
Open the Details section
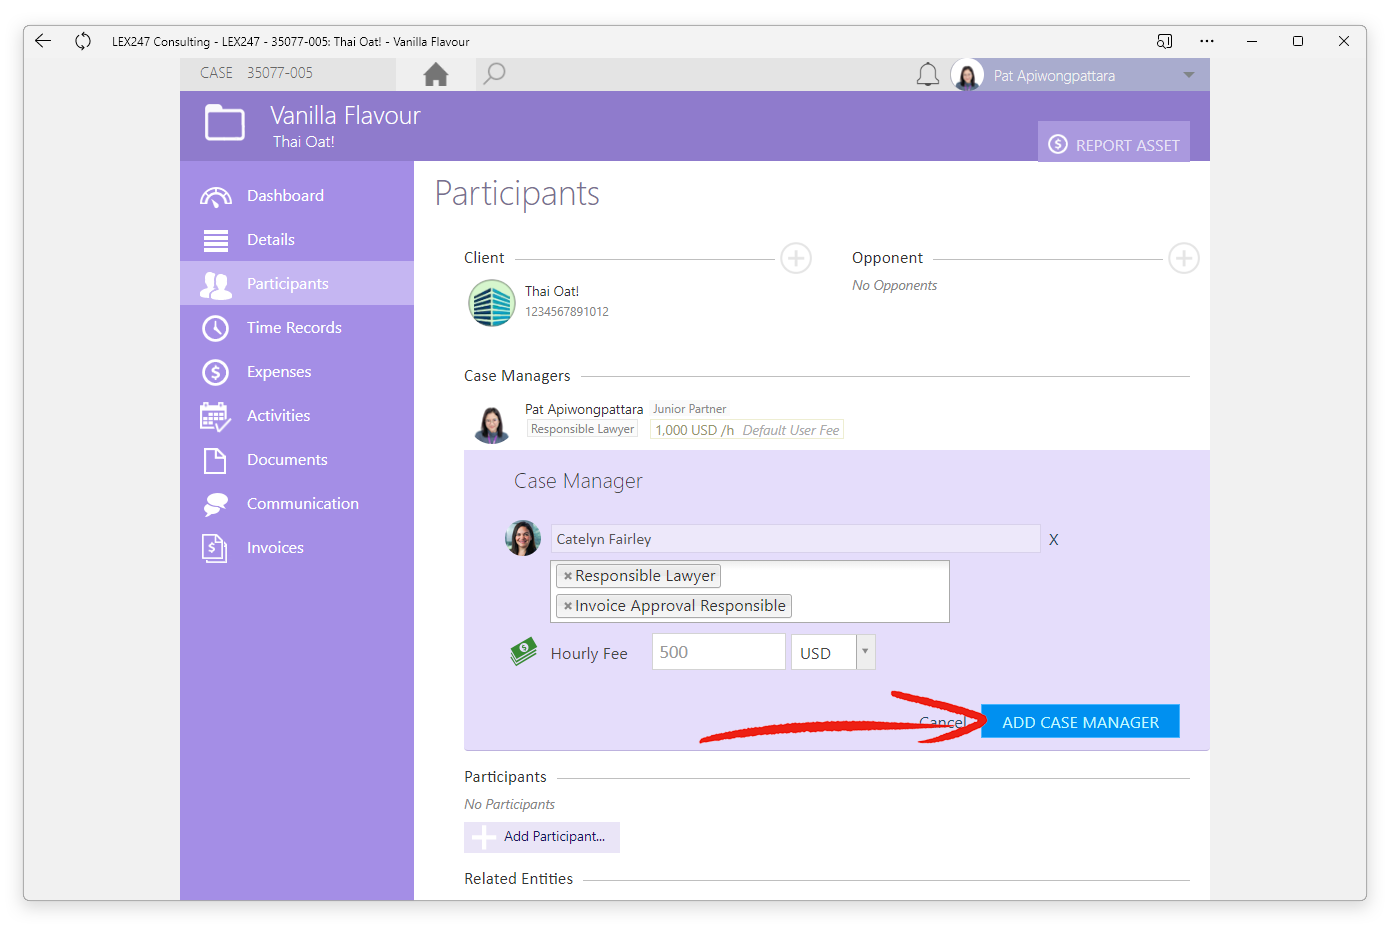point(297,239)
